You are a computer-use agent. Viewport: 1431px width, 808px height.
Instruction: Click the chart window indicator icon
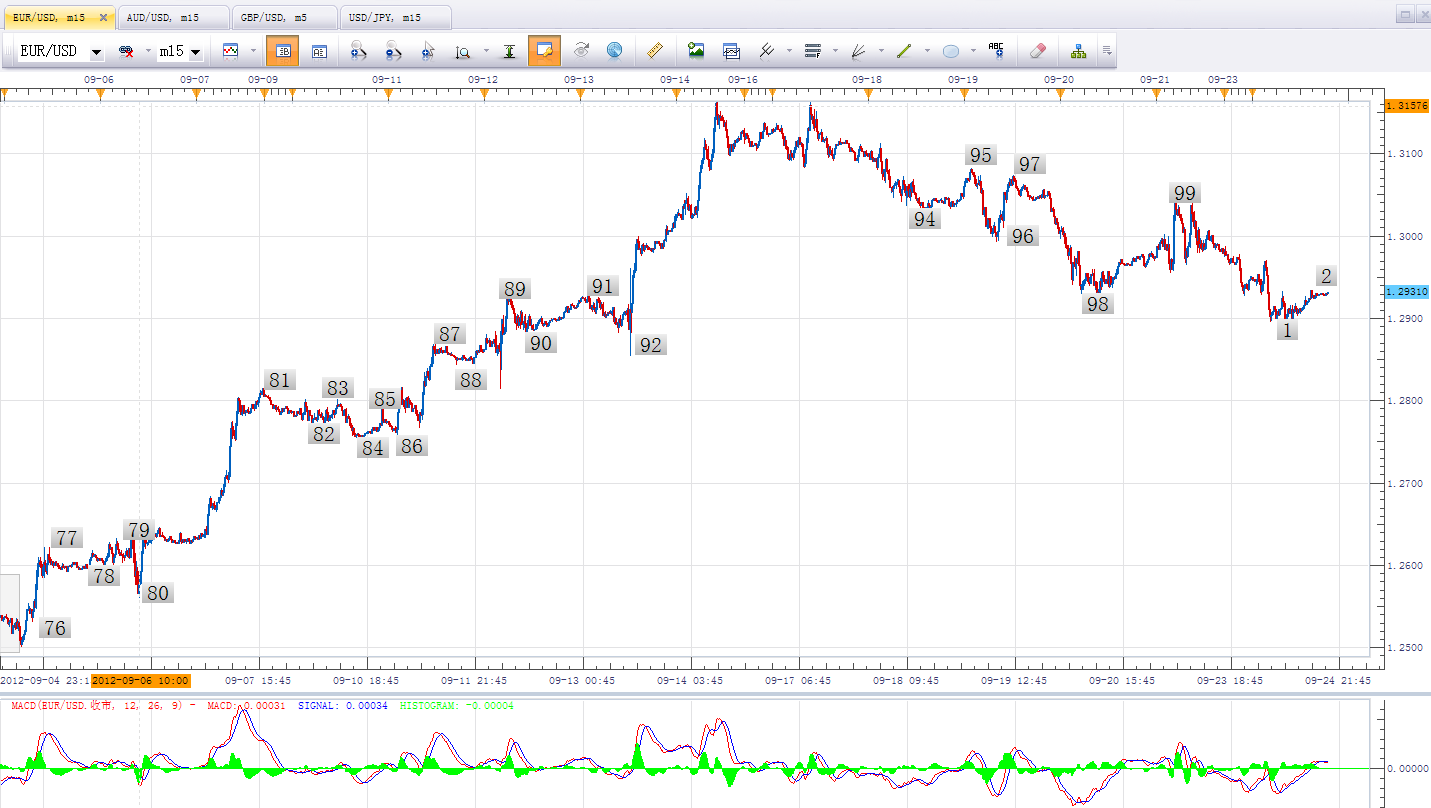pos(731,51)
